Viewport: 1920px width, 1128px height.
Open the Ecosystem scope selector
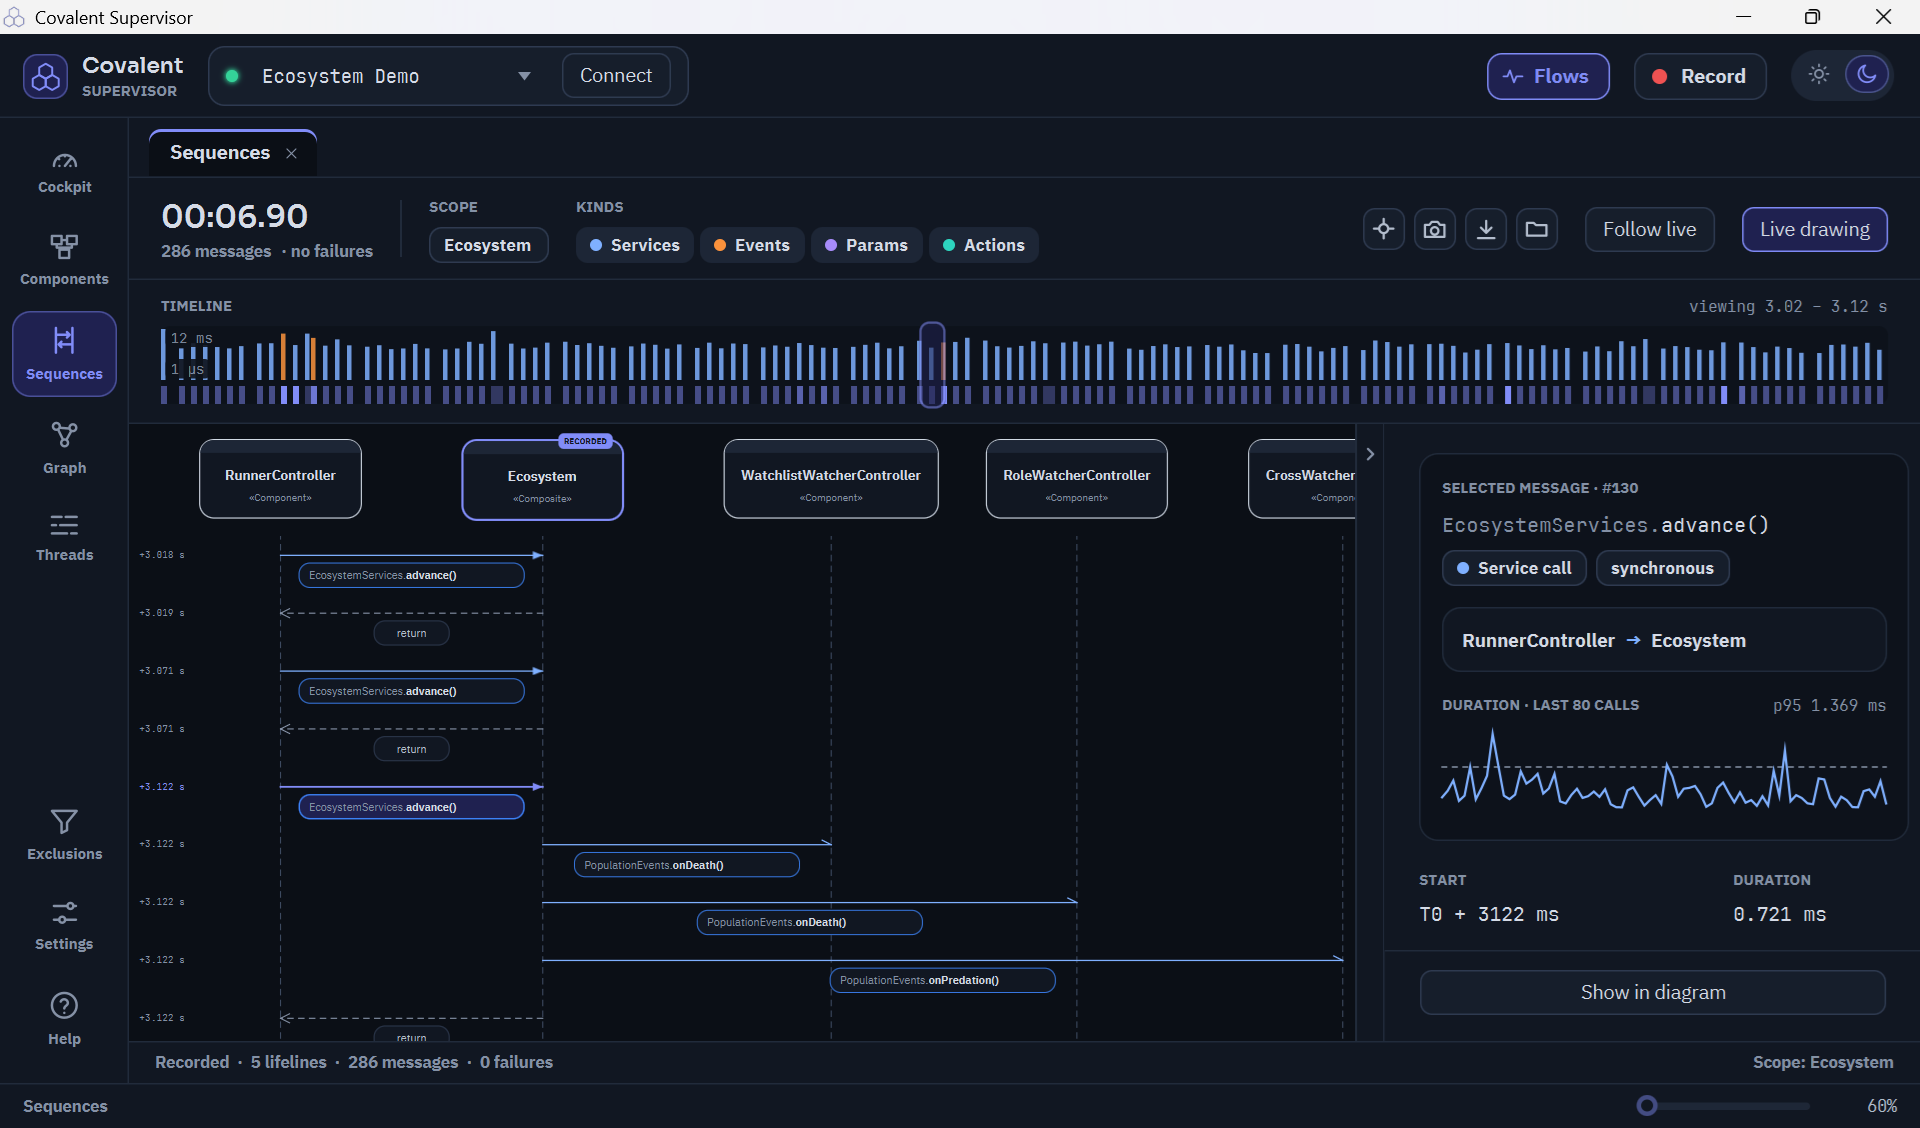pos(488,245)
